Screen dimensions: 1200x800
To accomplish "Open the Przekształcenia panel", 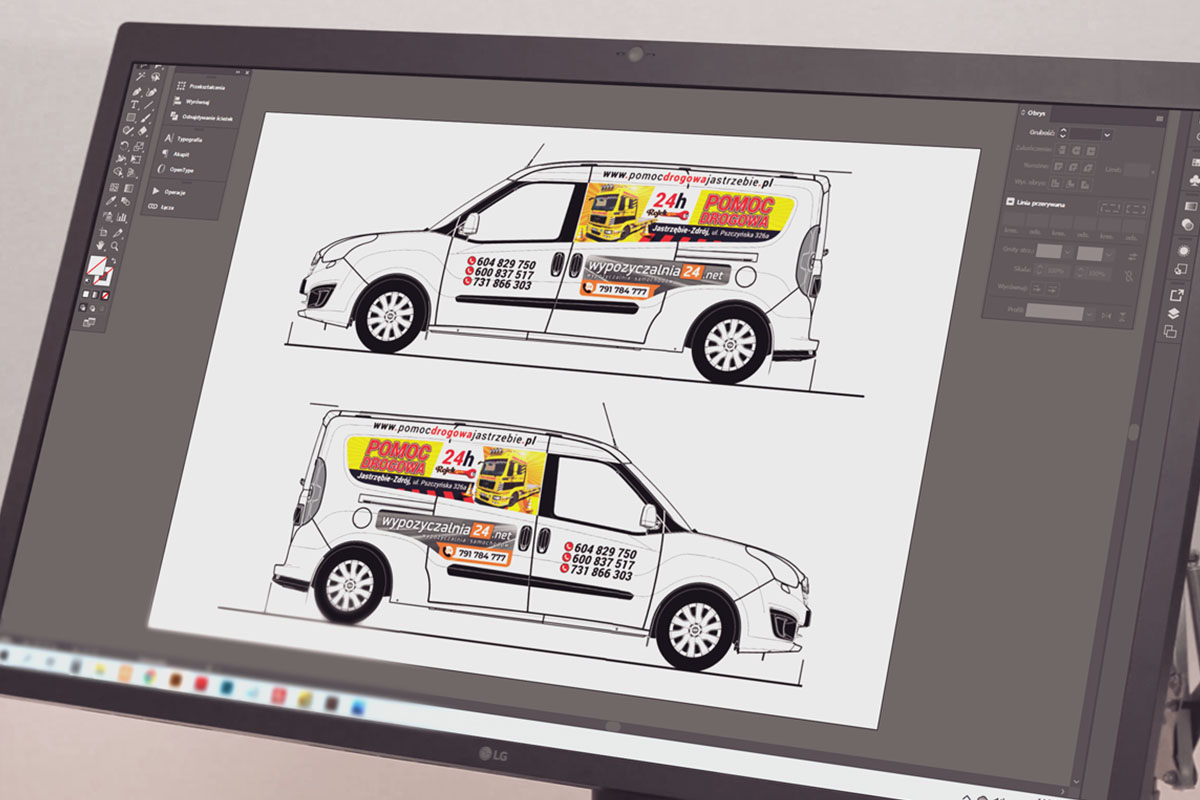I will (x=199, y=87).
